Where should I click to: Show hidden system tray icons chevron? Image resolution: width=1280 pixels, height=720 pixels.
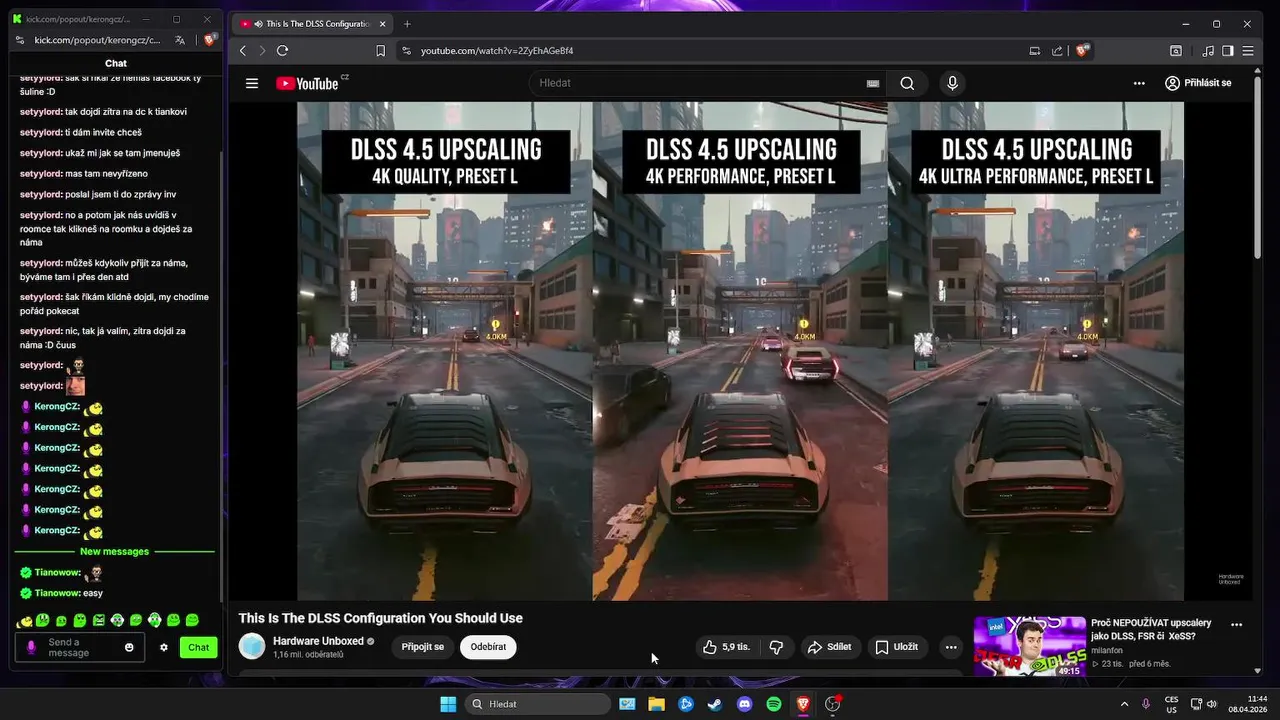coord(1124,704)
